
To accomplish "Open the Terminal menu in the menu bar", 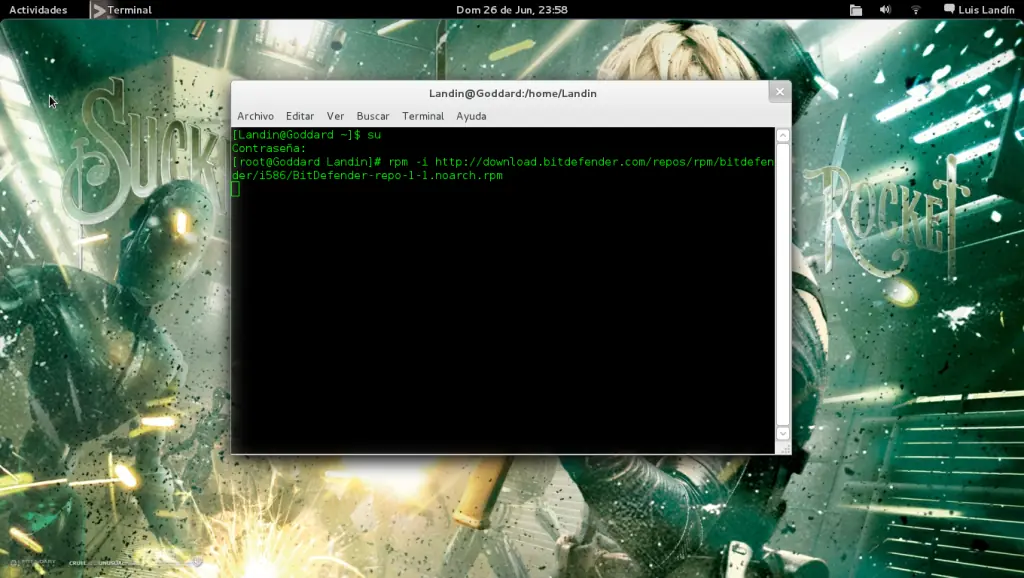I will (423, 116).
